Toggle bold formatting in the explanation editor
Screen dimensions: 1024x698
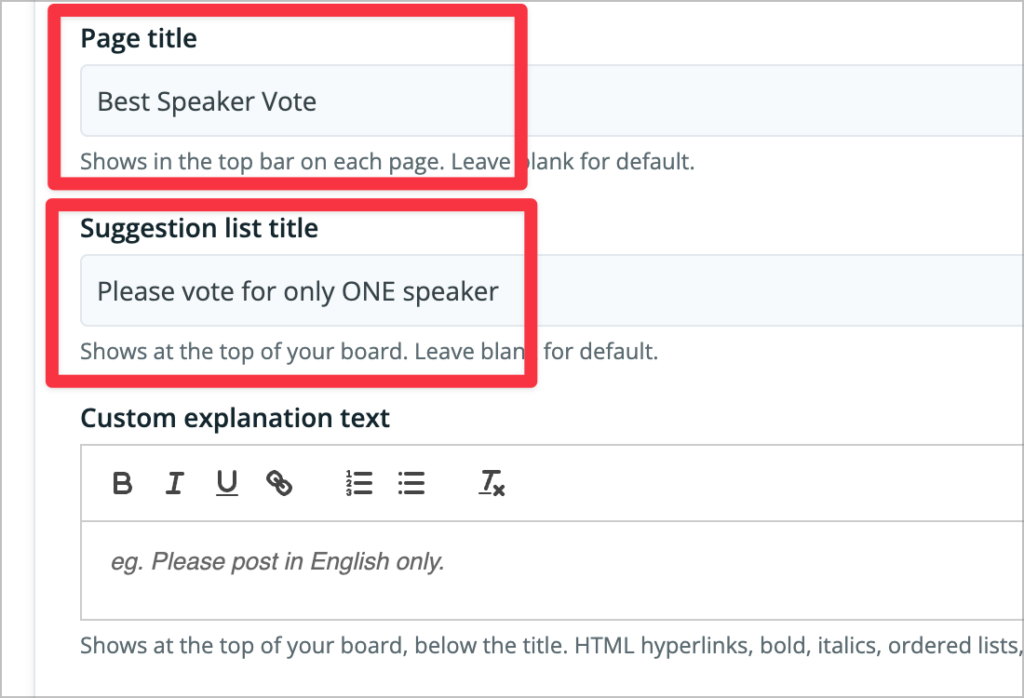[122, 483]
